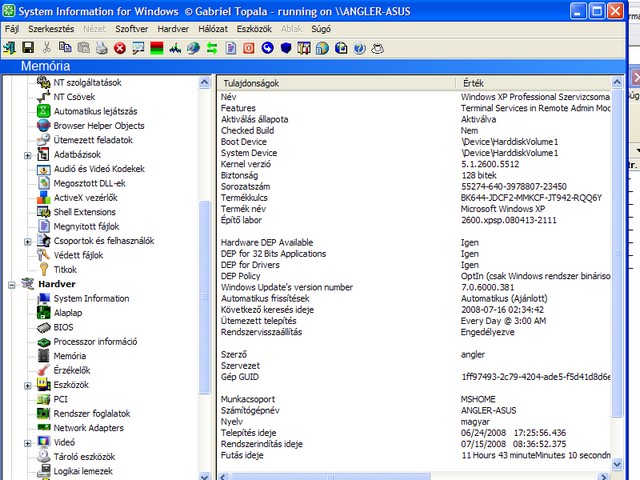The width and height of the screenshot is (640, 480).
Task: Open the Szerkesztés menu
Action: (x=51, y=29)
